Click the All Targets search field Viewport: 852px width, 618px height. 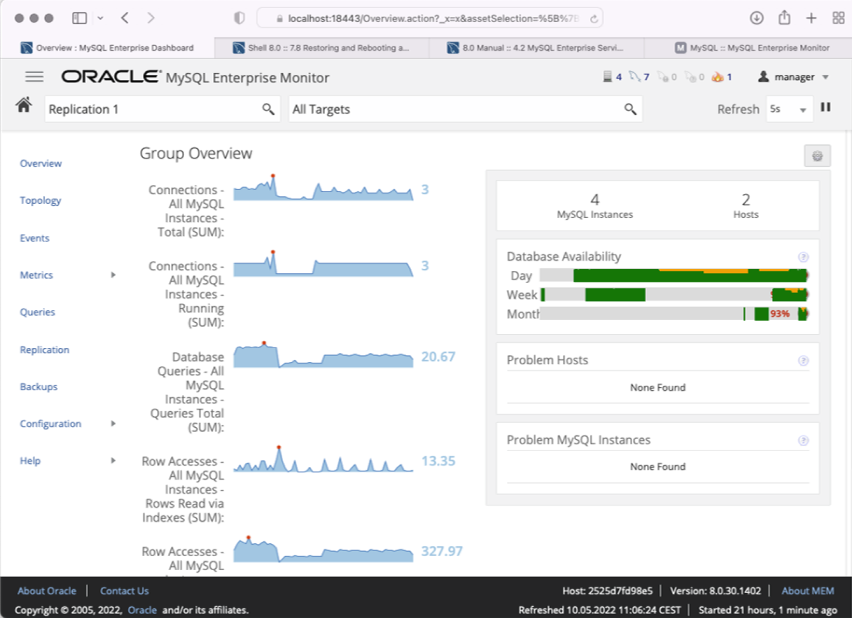click(465, 109)
